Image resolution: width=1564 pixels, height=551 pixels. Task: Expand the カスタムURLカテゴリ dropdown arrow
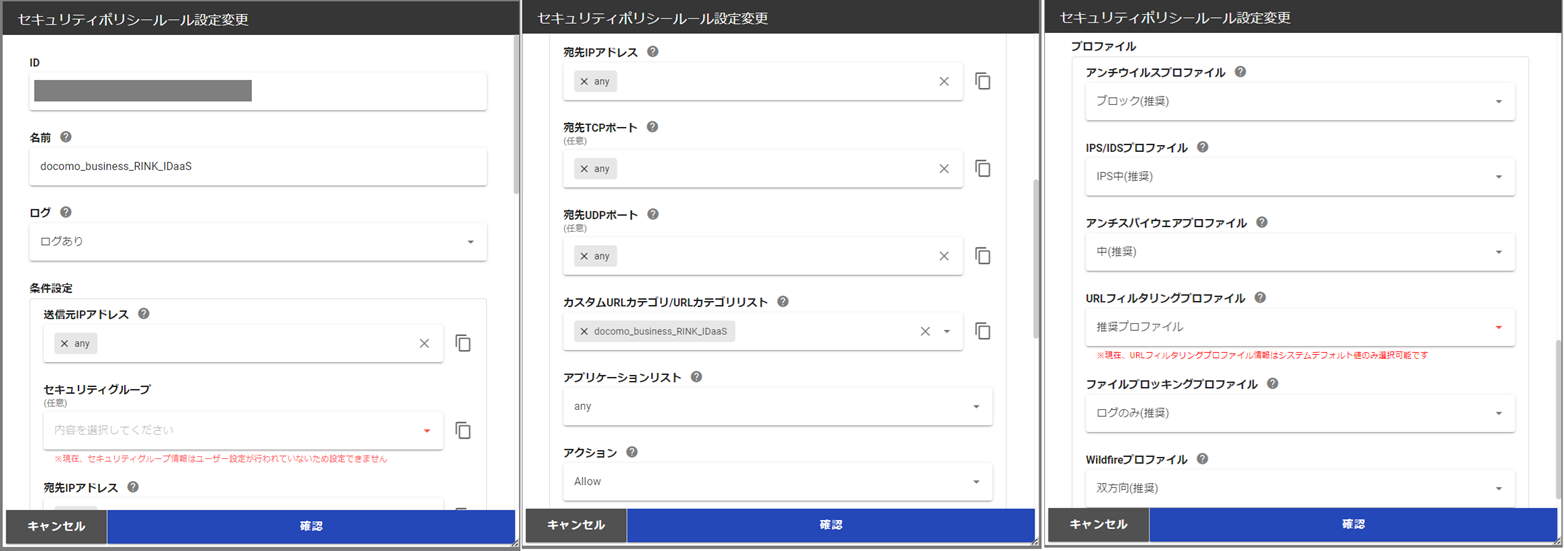click(x=947, y=331)
